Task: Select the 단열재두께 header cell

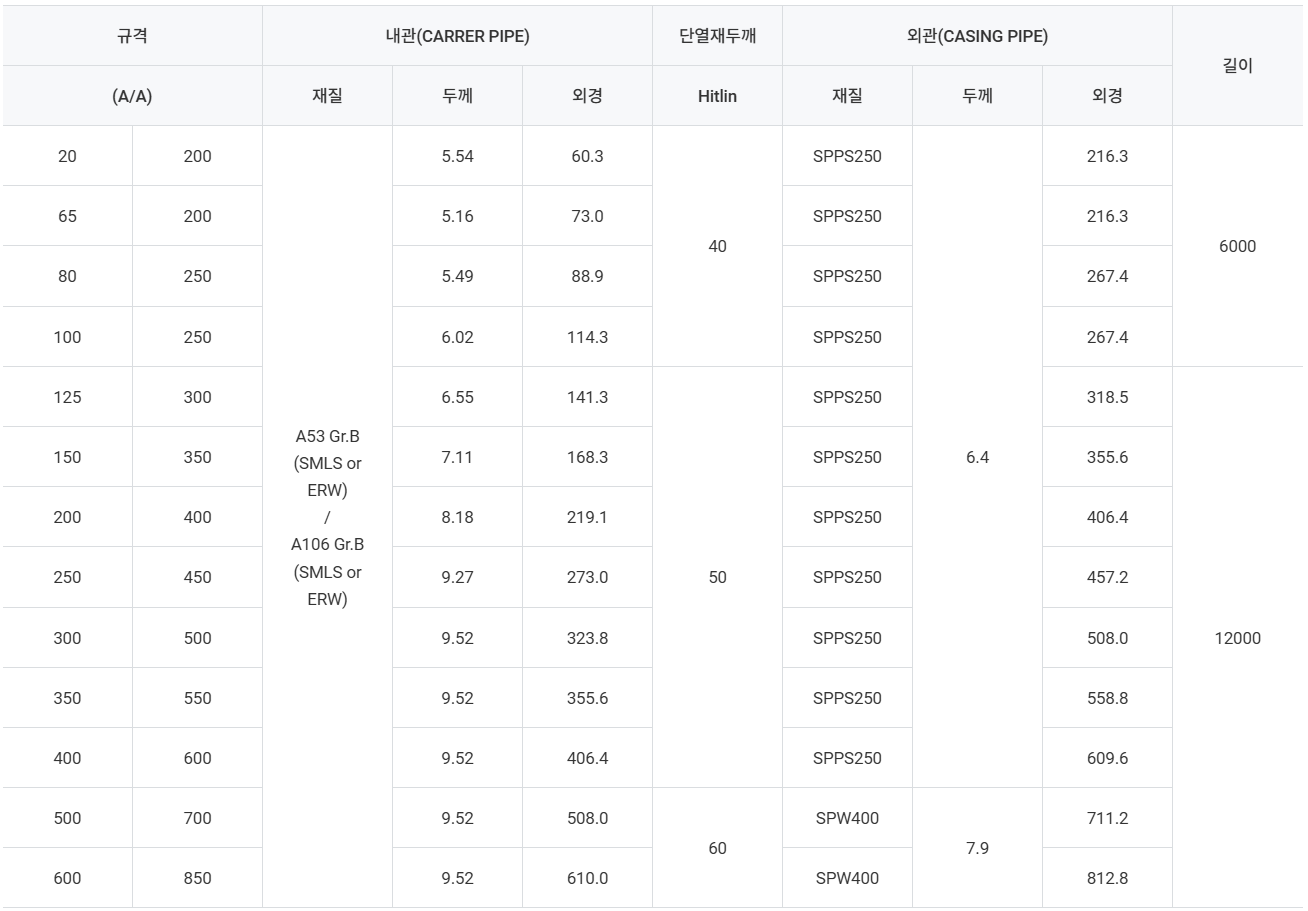Action: point(717,36)
